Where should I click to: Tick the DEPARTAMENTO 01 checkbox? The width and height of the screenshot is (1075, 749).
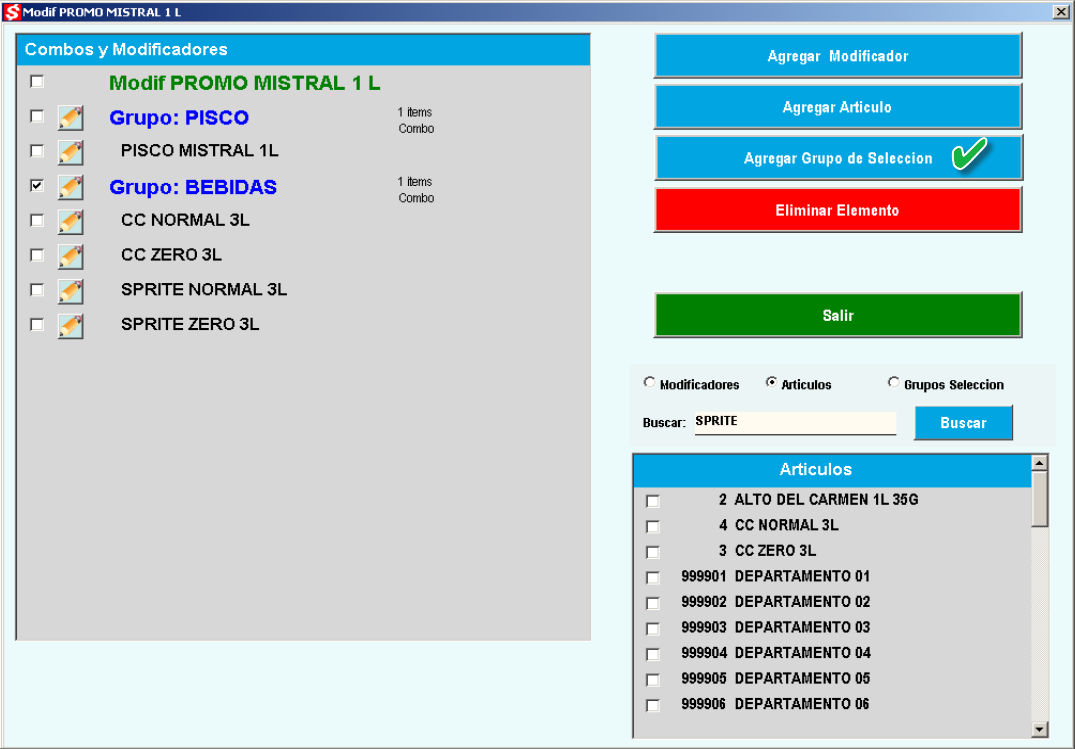click(653, 578)
